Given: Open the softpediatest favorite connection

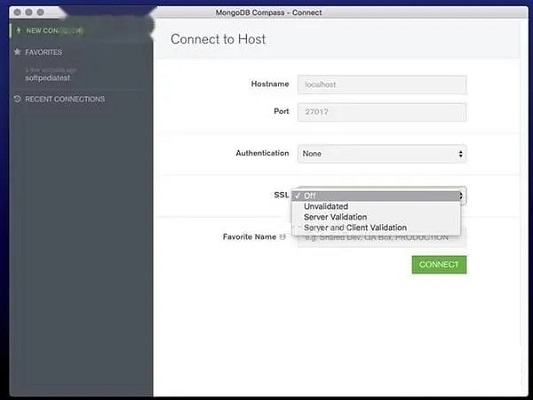Looking at the screenshot, I should (x=48, y=78).
